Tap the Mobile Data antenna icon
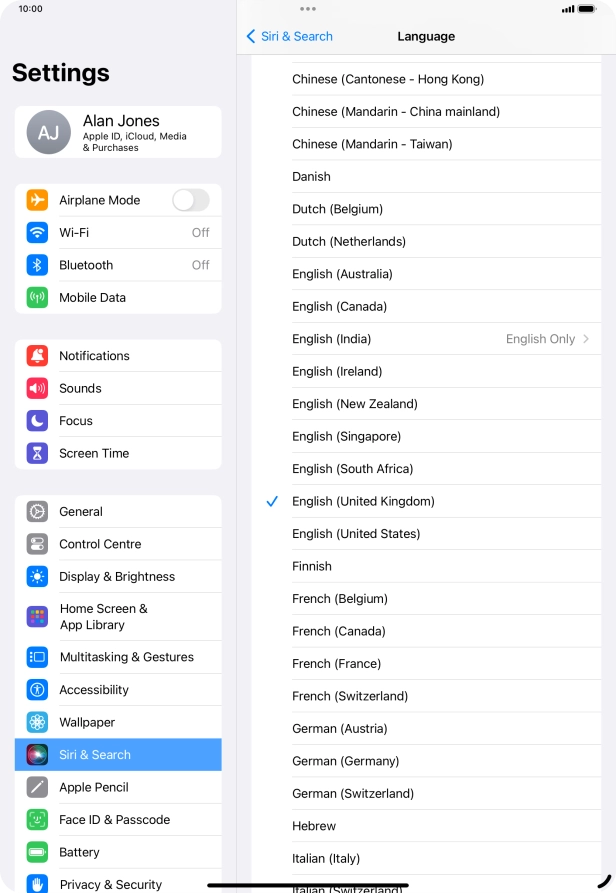Image resolution: width=616 pixels, height=893 pixels. pos(37,297)
